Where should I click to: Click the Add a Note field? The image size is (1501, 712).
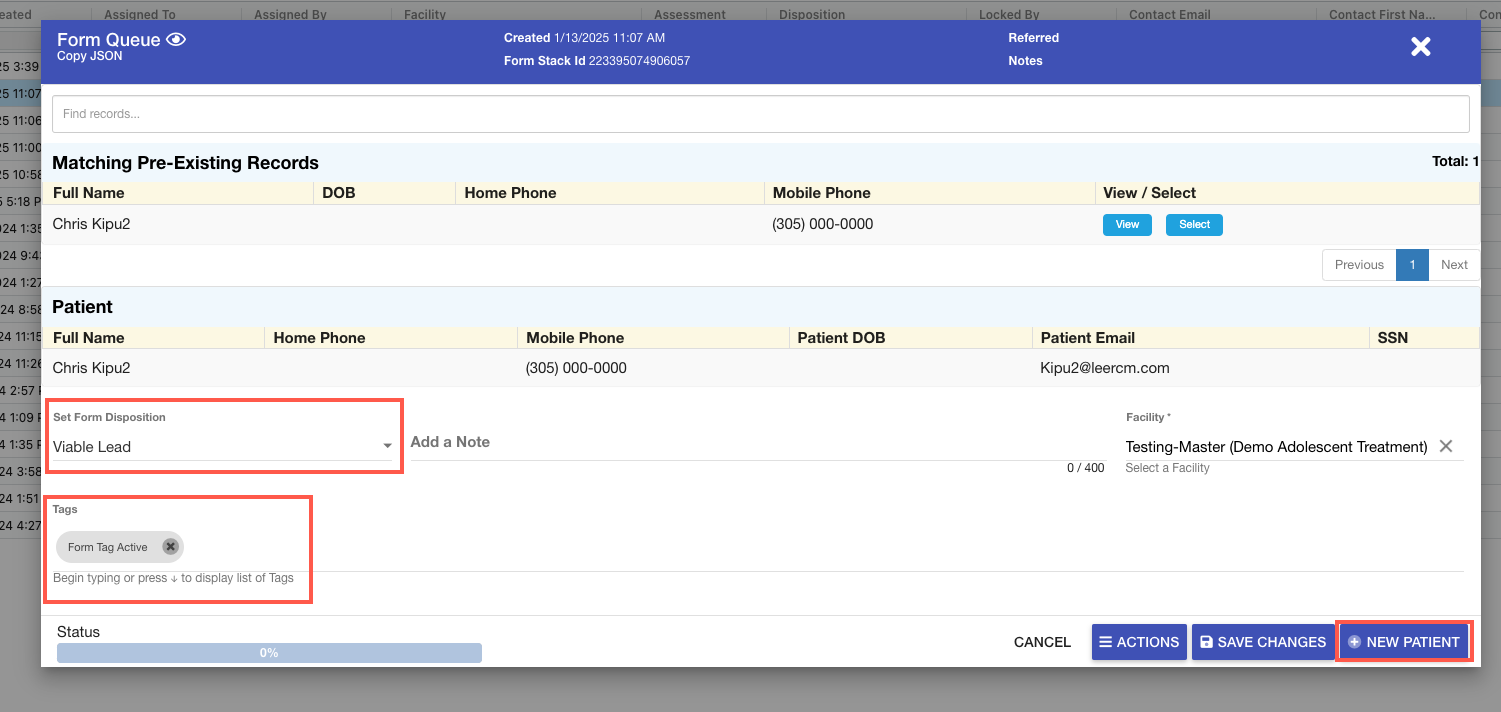[x=756, y=442]
